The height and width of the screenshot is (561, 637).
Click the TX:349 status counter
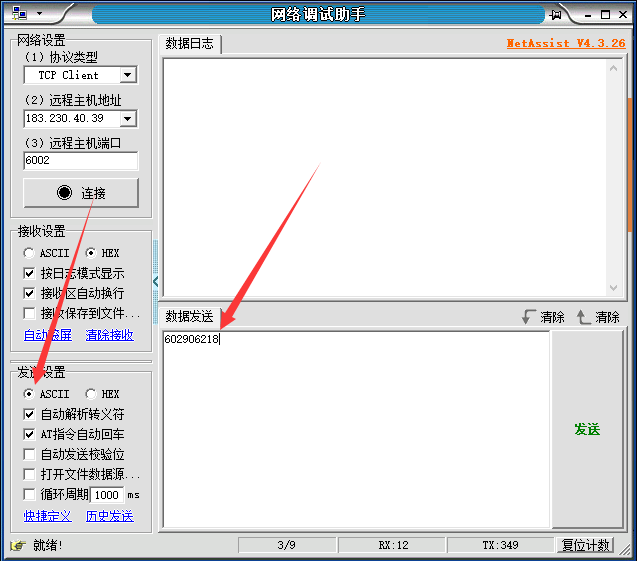500,545
